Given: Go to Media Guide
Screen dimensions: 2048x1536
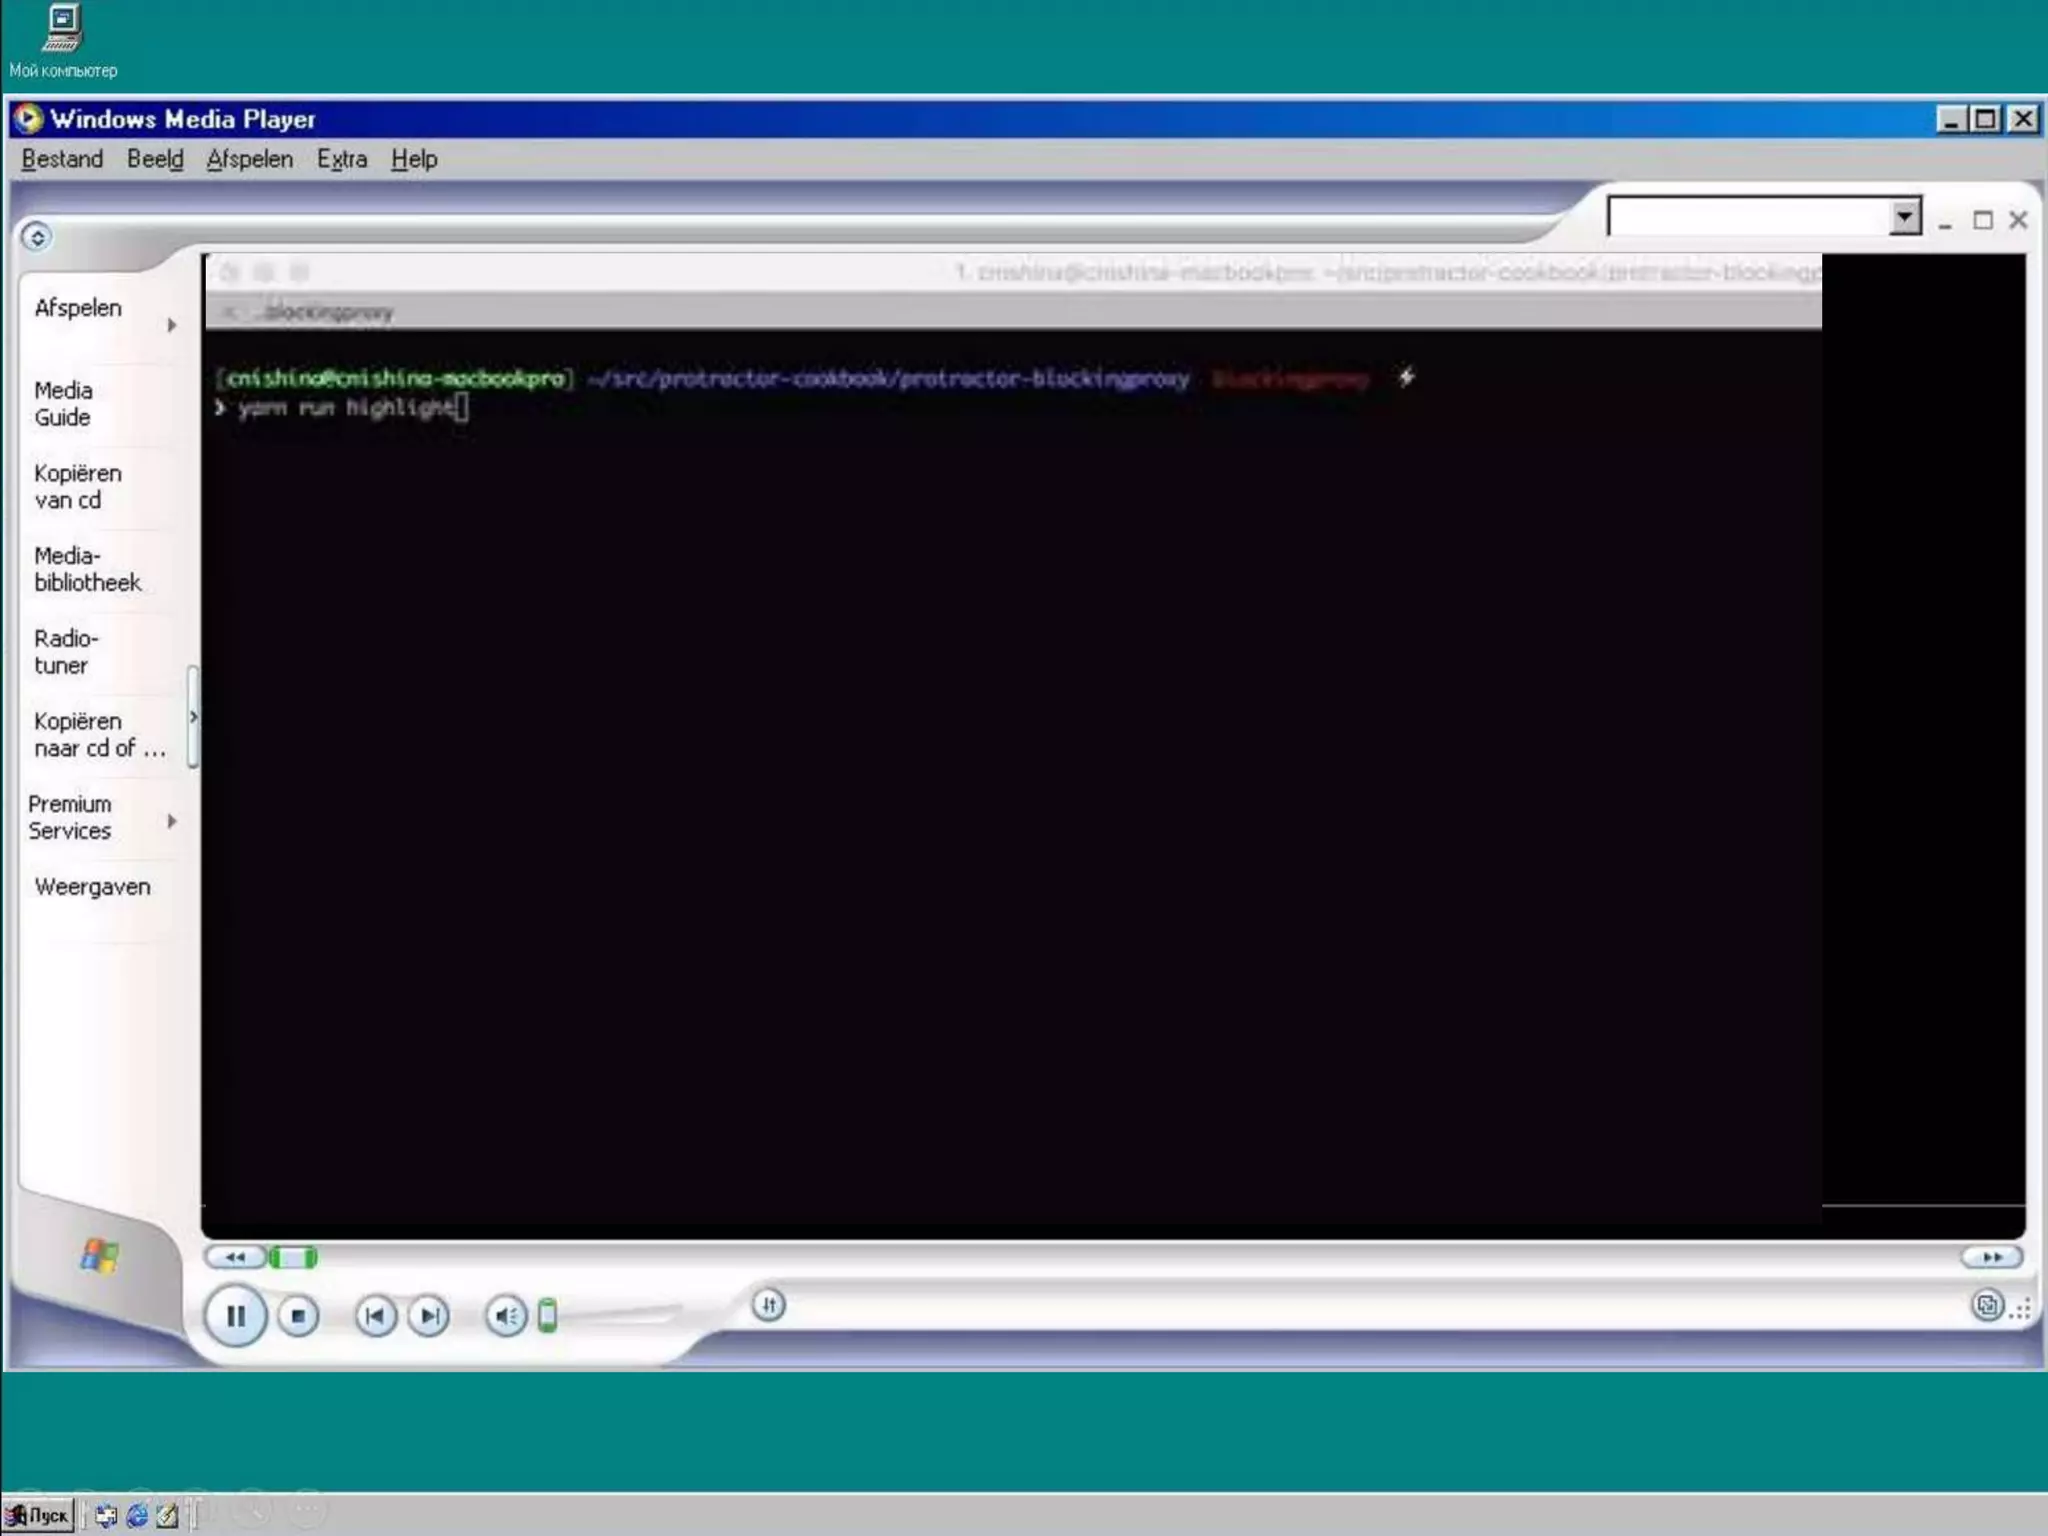Looking at the screenshot, I should pyautogui.click(x=63, y=404).
